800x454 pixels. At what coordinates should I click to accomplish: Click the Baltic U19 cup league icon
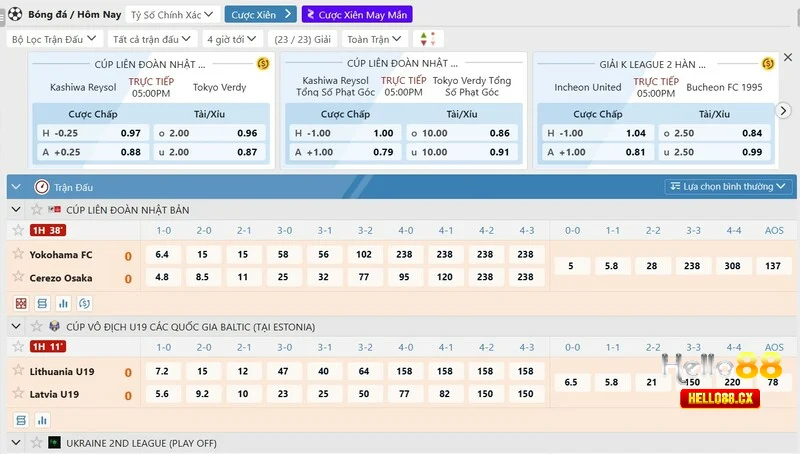coord(54,326)
